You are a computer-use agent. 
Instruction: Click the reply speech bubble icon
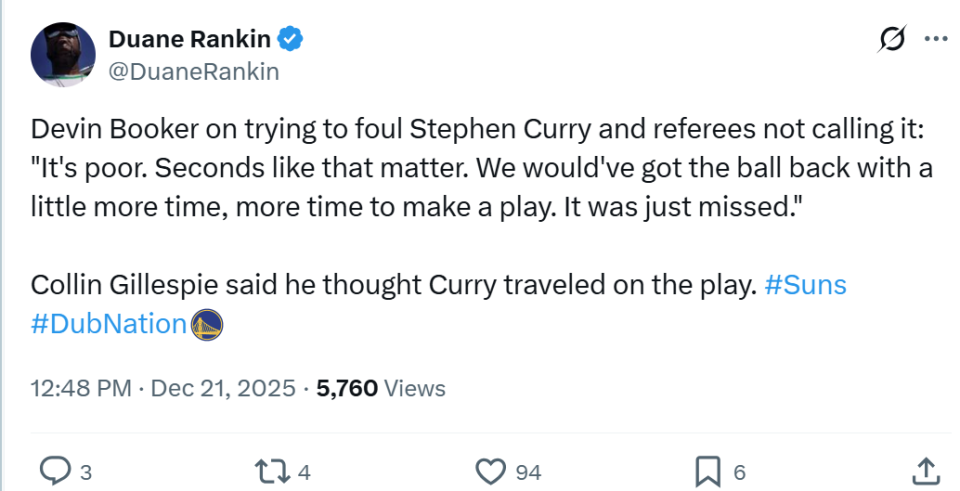coord(53,469)
